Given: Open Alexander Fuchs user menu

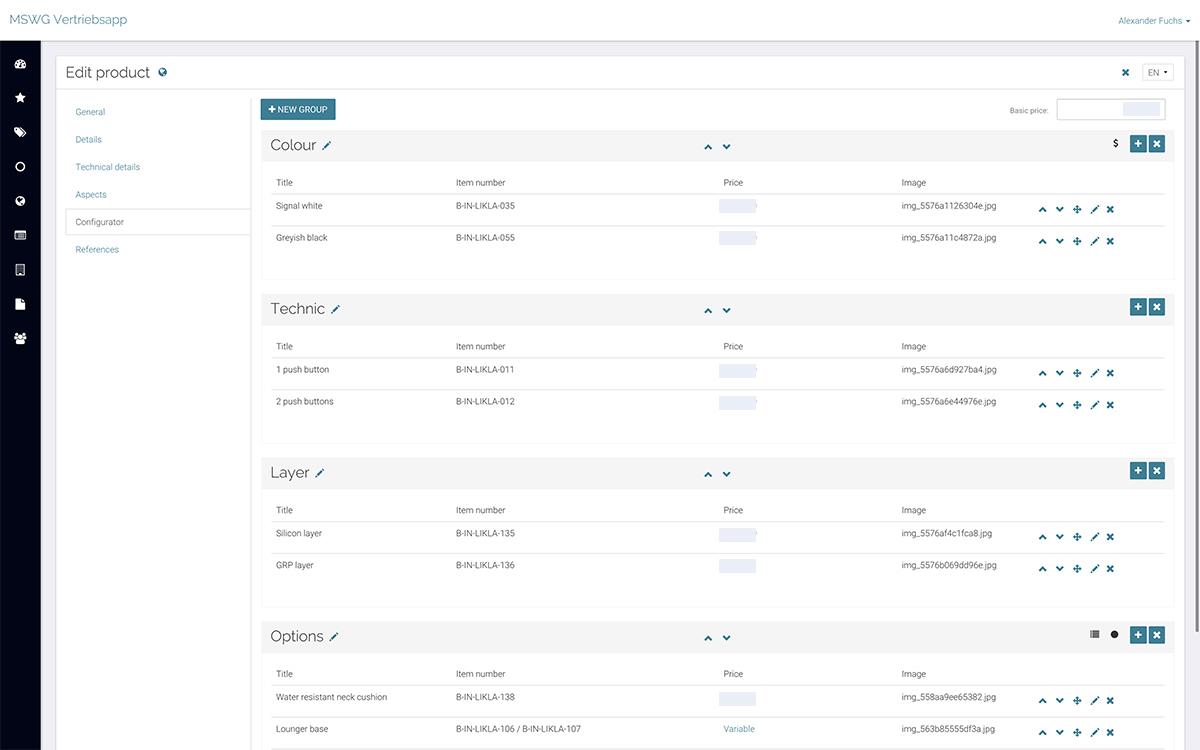Looking at the screenshot, I should (x=1154, y=21).
